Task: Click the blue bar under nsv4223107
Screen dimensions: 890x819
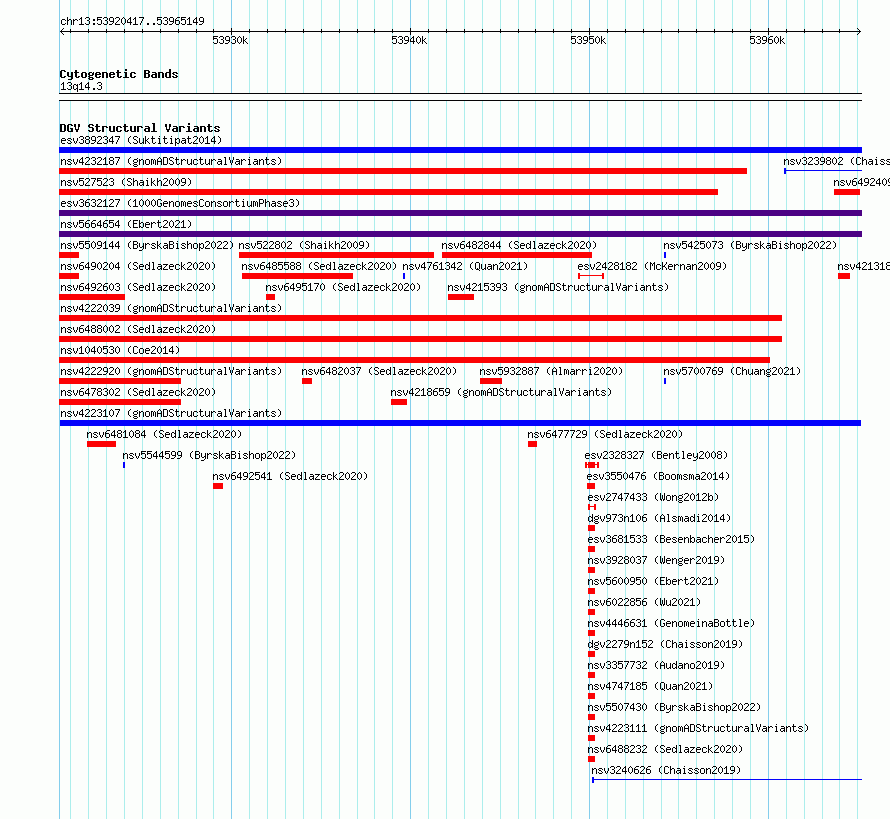Action: (460, 423)
